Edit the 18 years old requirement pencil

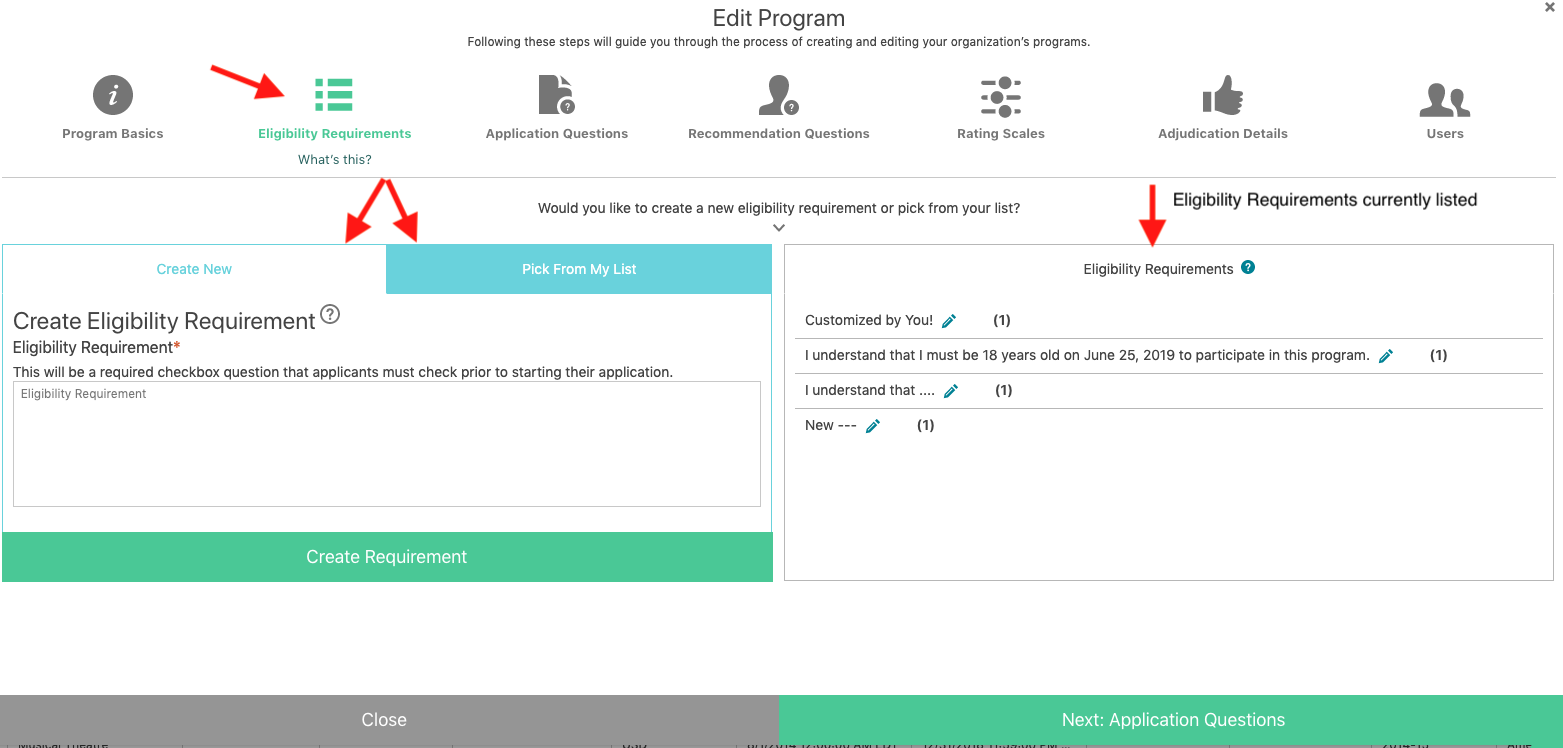(1386, 356)
